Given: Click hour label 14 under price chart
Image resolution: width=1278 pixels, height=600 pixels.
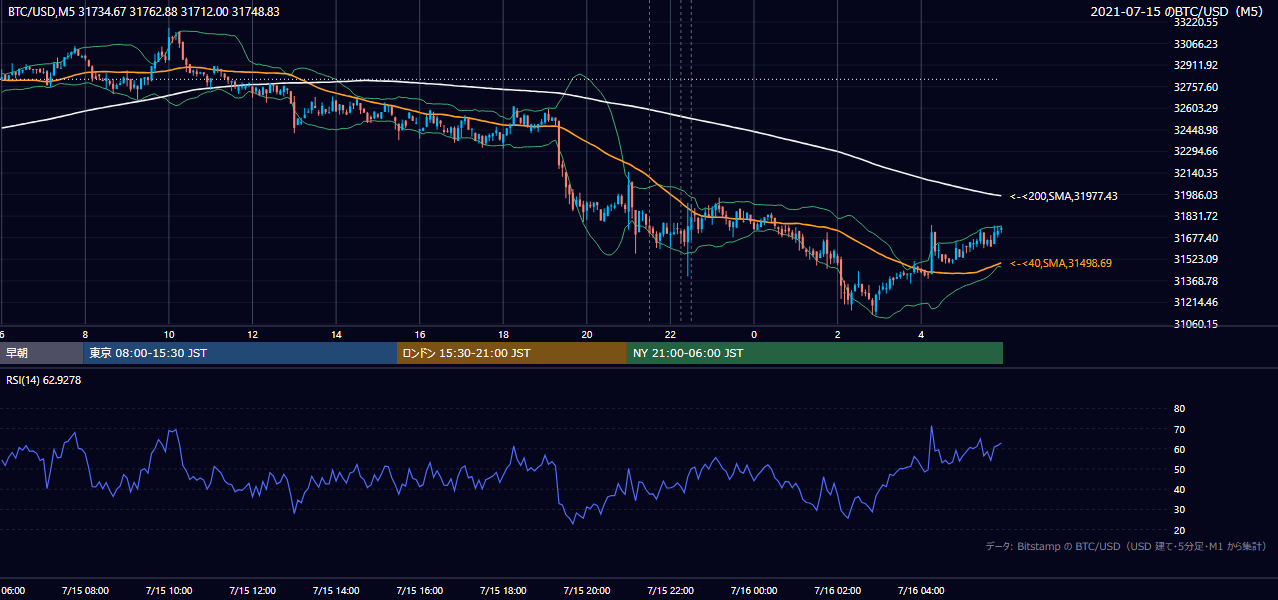Looking at the screenshot, I should (336, 334).
